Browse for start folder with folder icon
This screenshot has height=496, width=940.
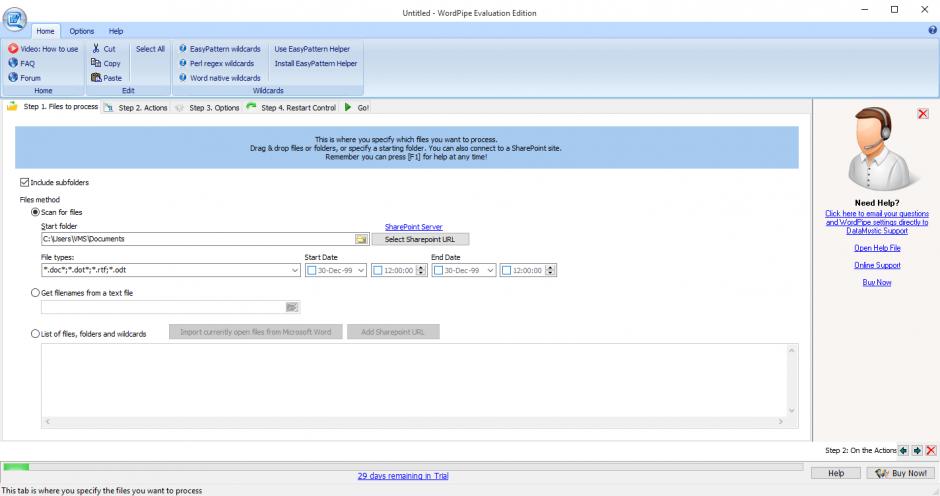point(361,239)
